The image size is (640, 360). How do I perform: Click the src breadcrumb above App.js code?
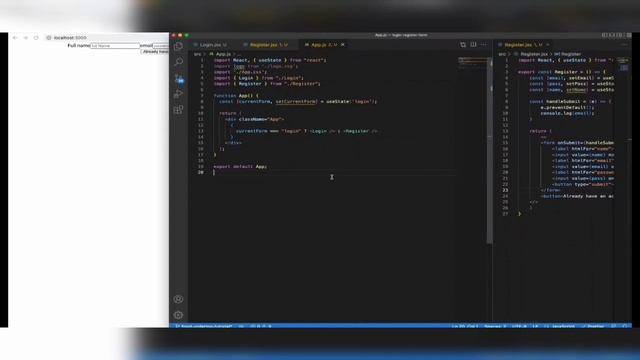tap(198, 54)
